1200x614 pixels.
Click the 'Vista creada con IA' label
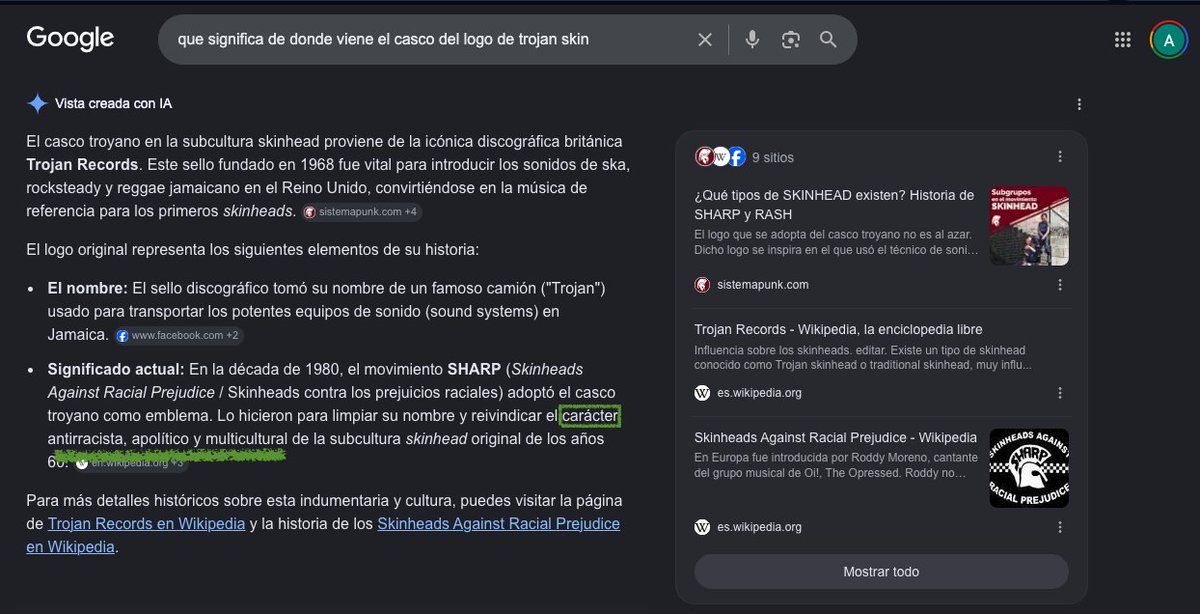pyautogui.click(x=114, y=104)
